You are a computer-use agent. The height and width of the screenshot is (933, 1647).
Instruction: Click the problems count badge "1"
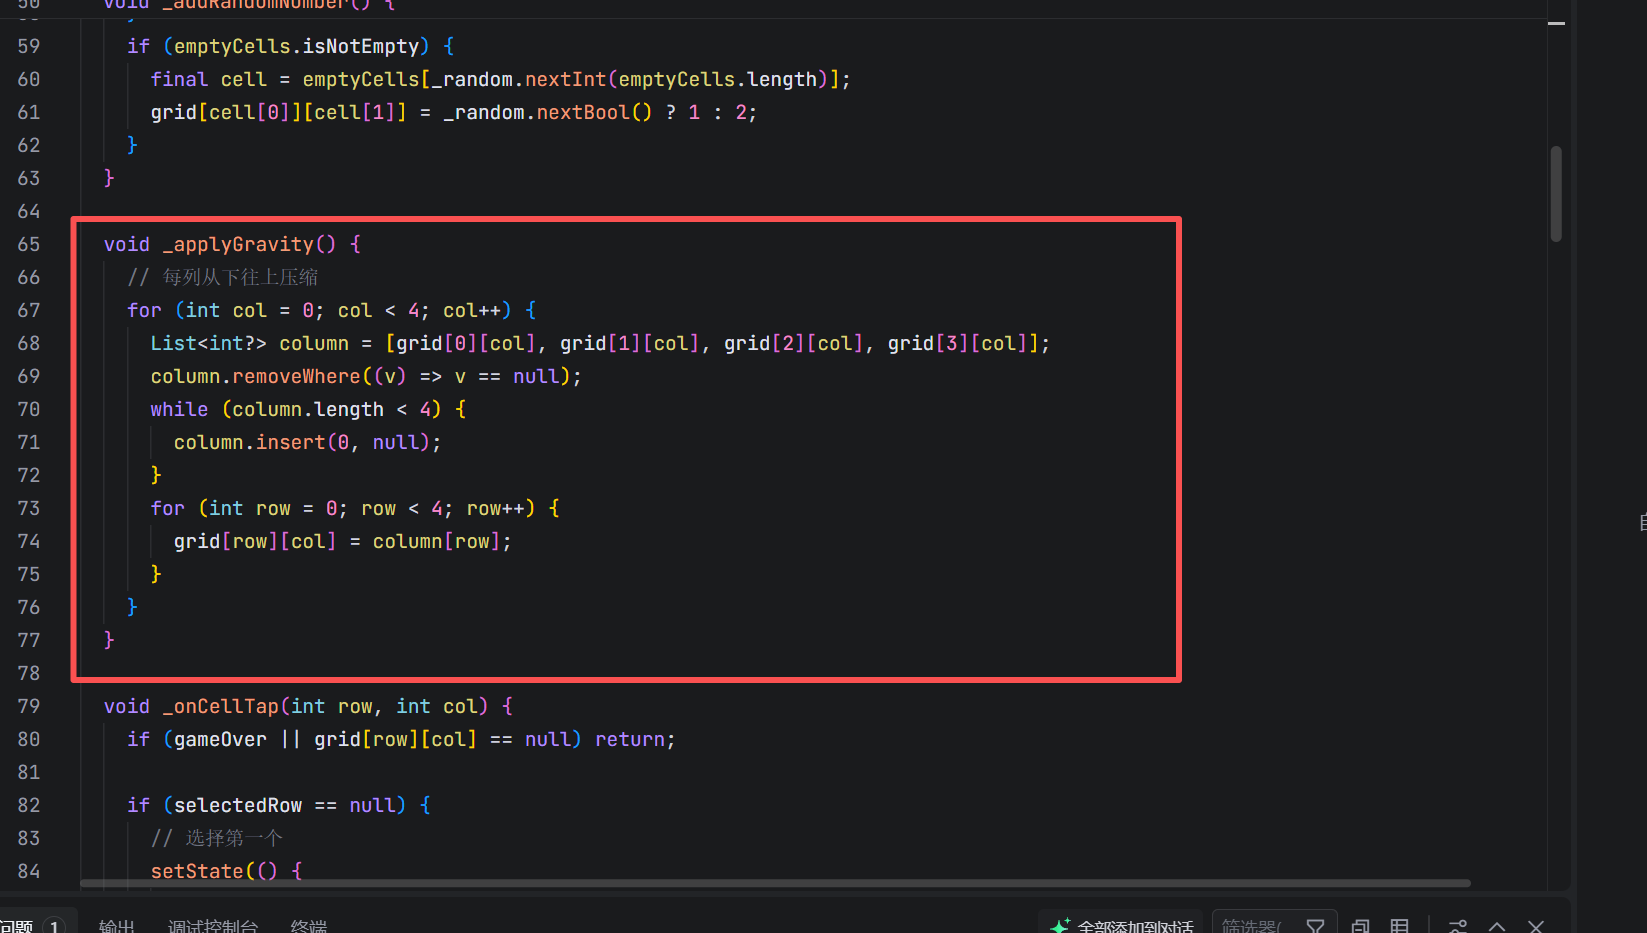click(54, 926)
